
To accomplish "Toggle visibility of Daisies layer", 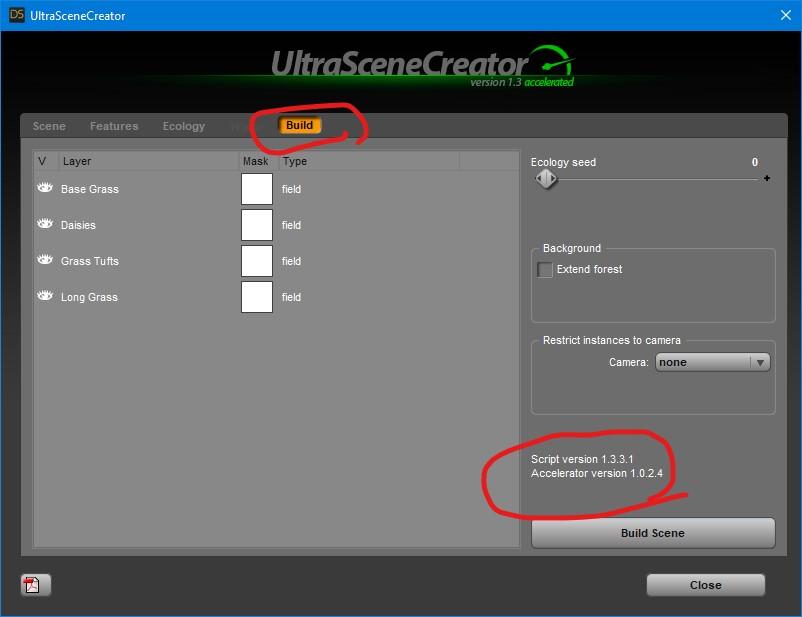I will [45, 224].
